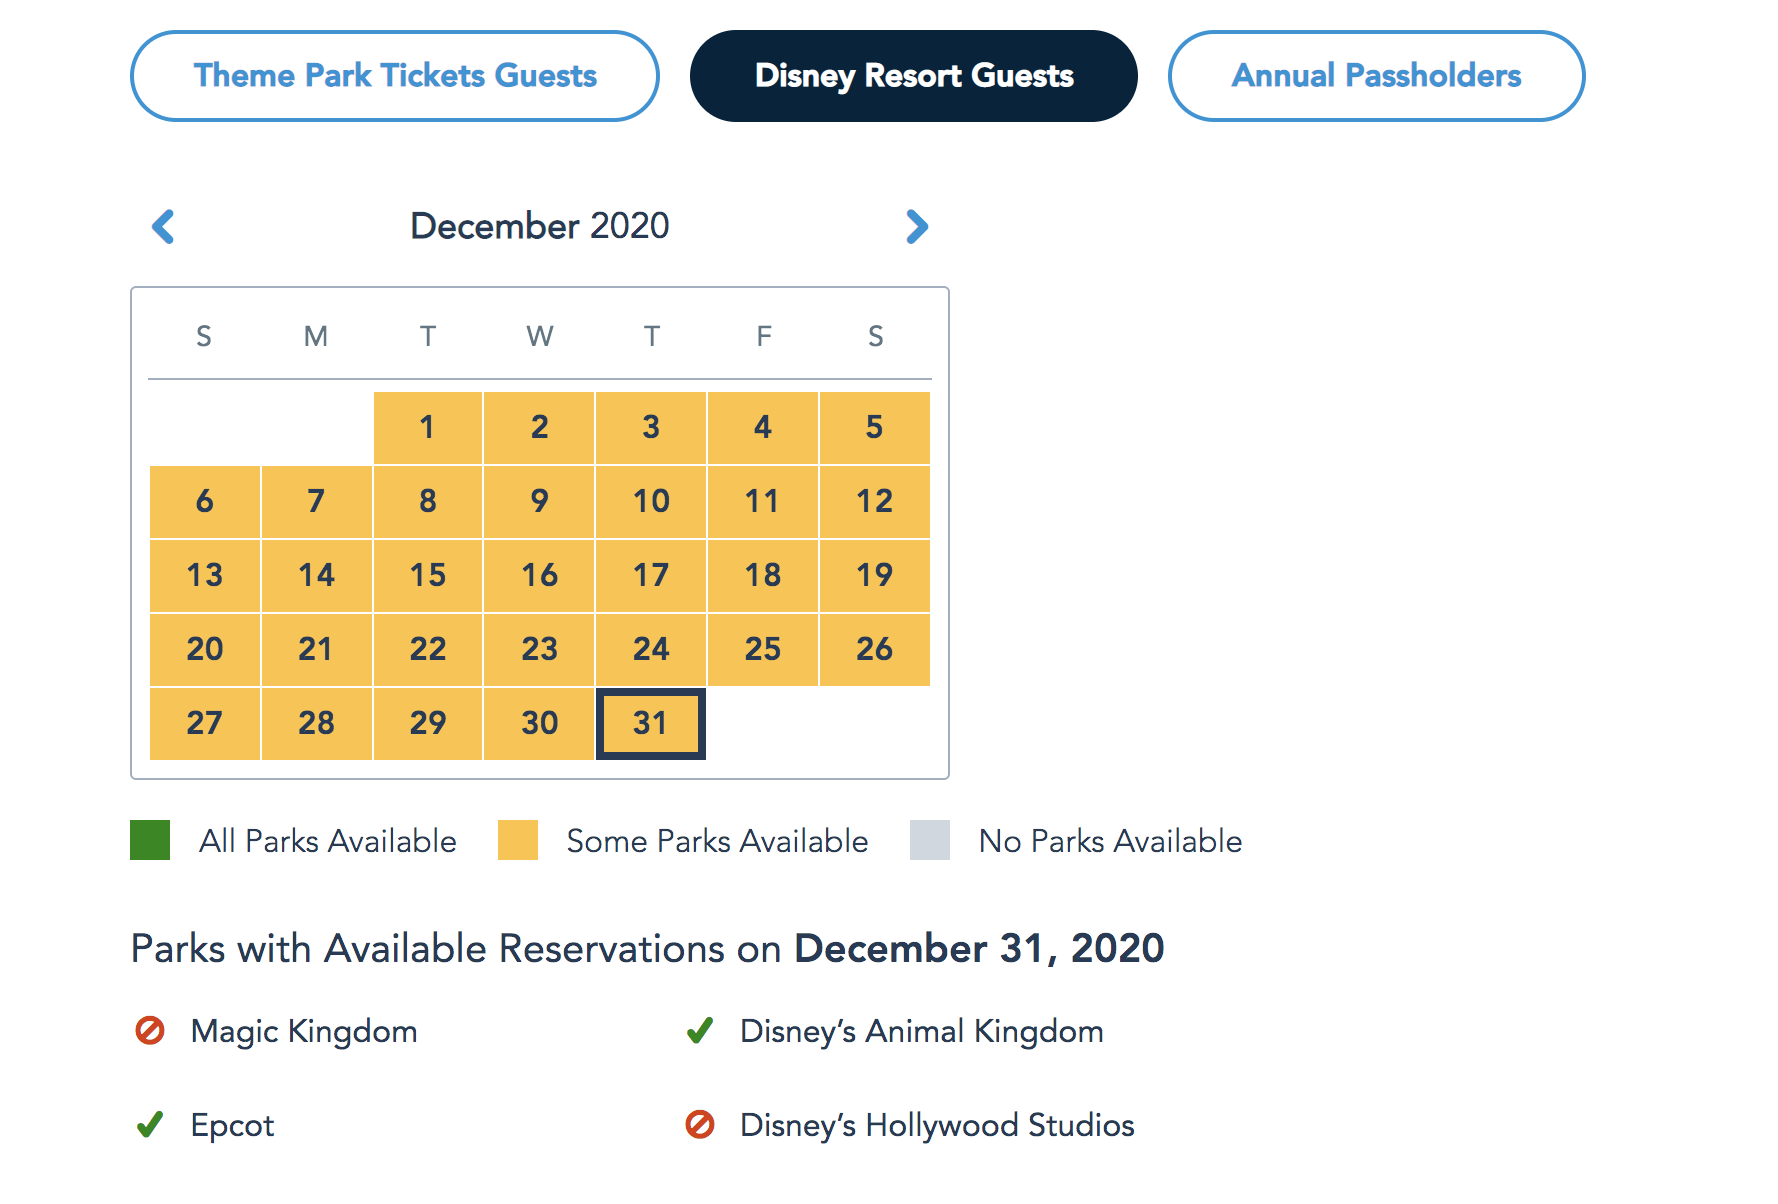
Task: Choose December 16 calendar date
Action: pos(540,575)
